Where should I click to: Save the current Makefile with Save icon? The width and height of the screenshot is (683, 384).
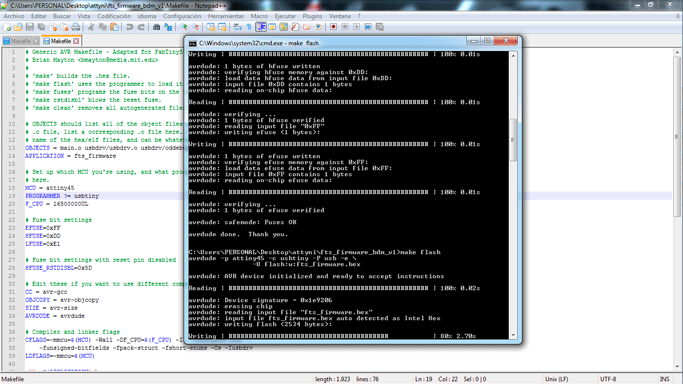(30, 27)
